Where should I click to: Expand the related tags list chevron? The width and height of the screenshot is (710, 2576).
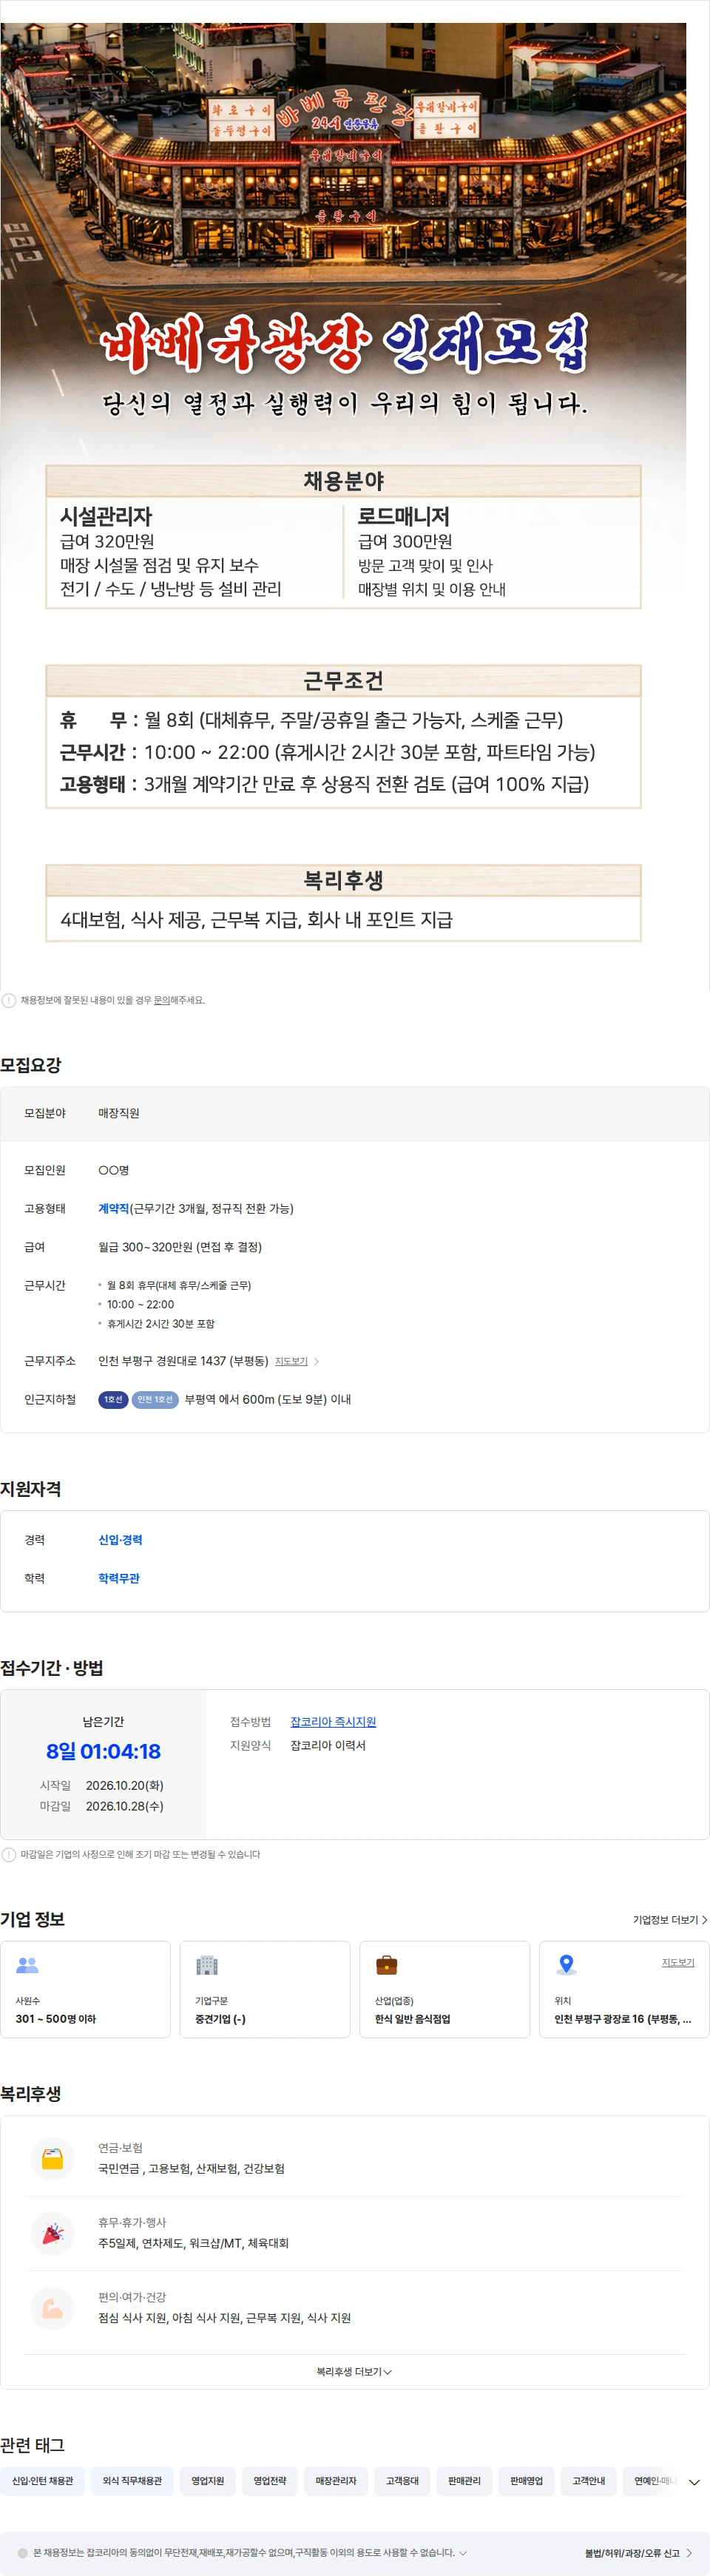pos(694,2482)
